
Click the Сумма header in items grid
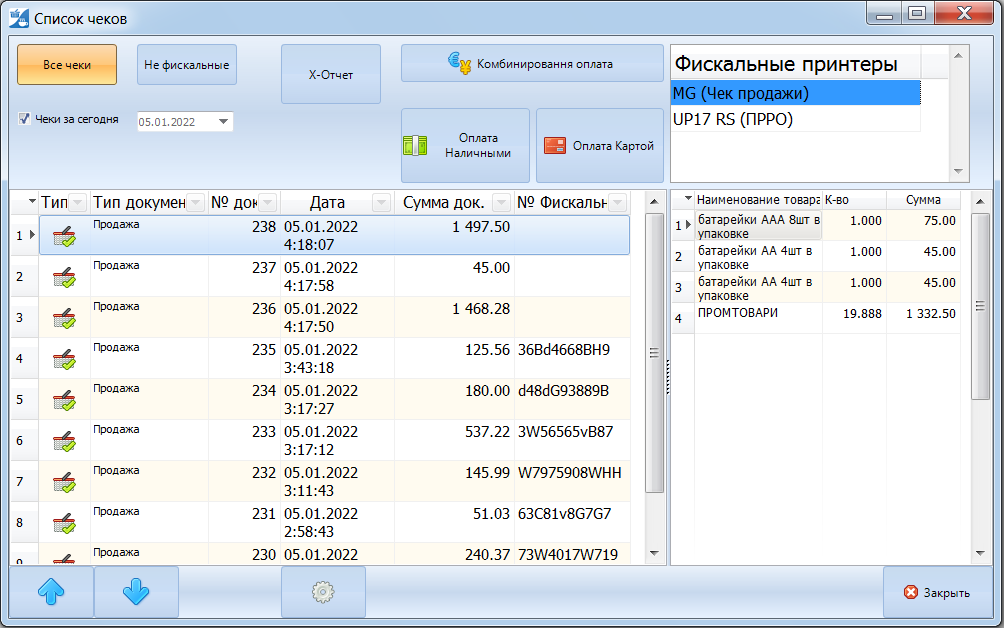click(923, 200)
